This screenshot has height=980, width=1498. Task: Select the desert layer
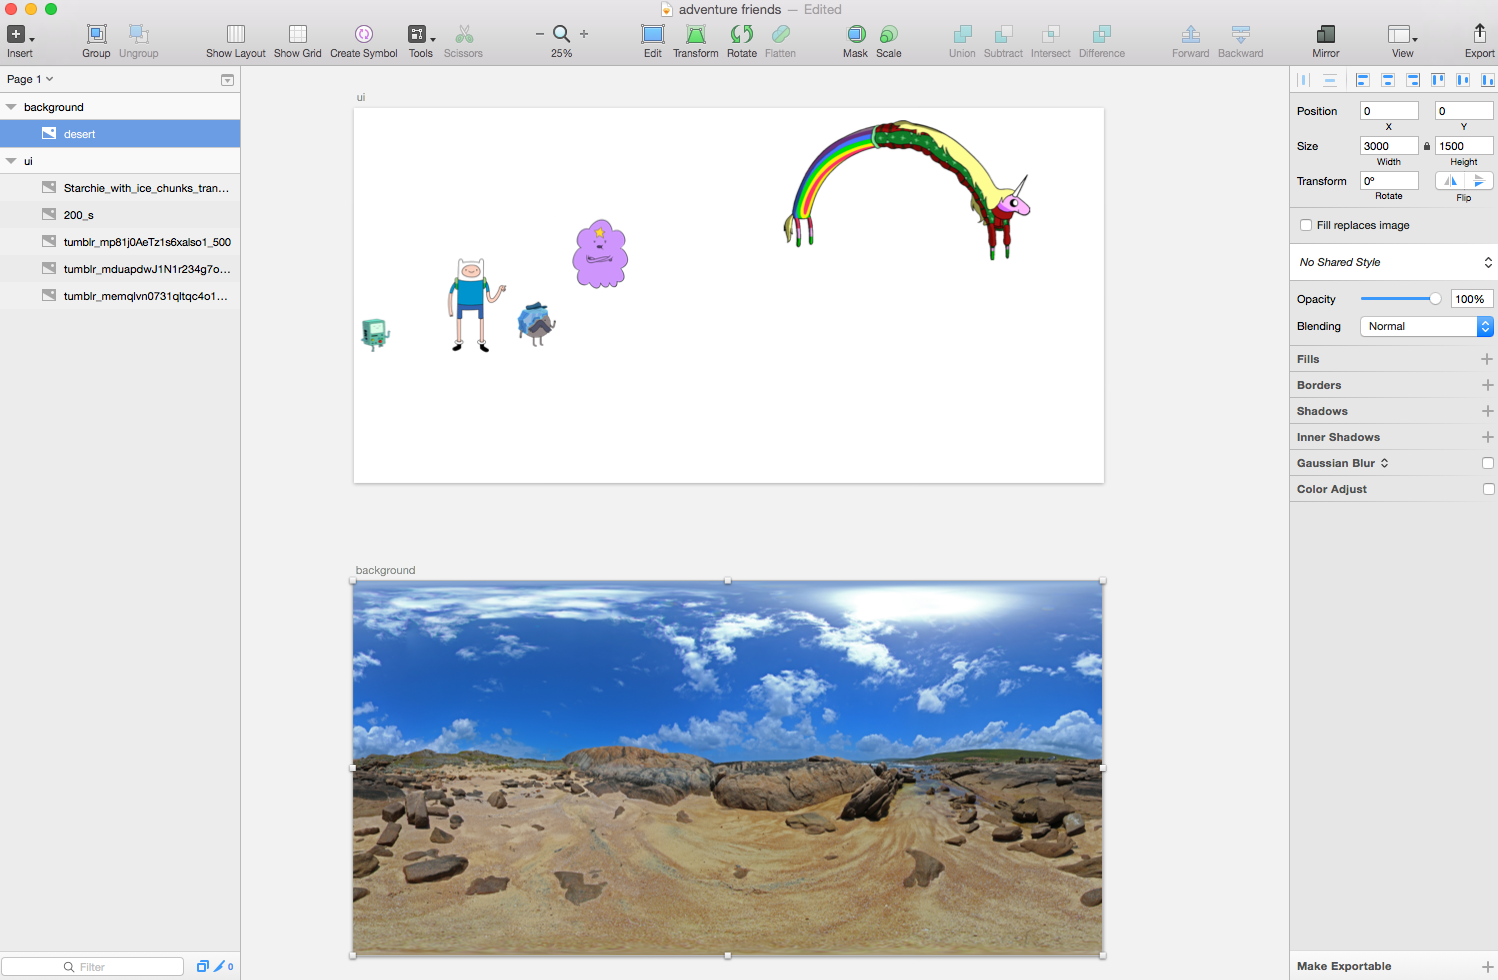click(x=120, y=134)
